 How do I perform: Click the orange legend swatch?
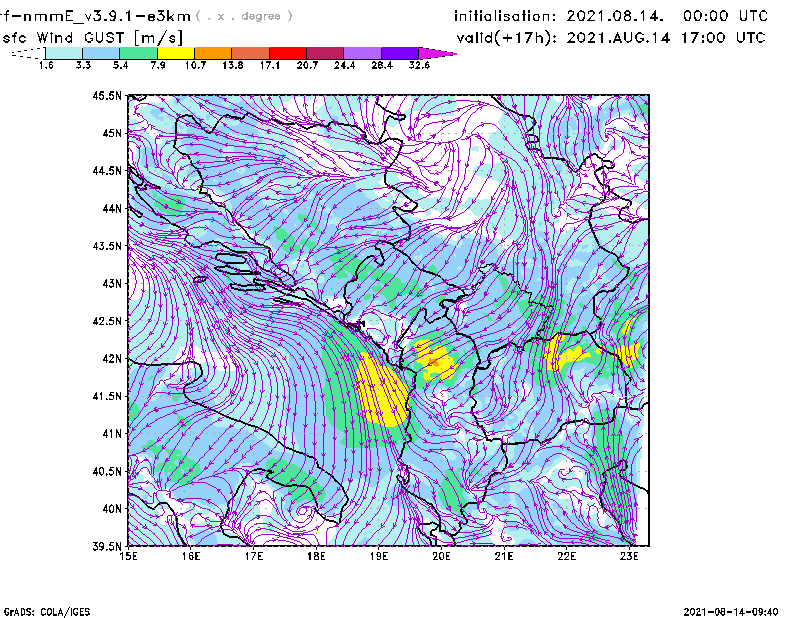[x=213, y=53]
